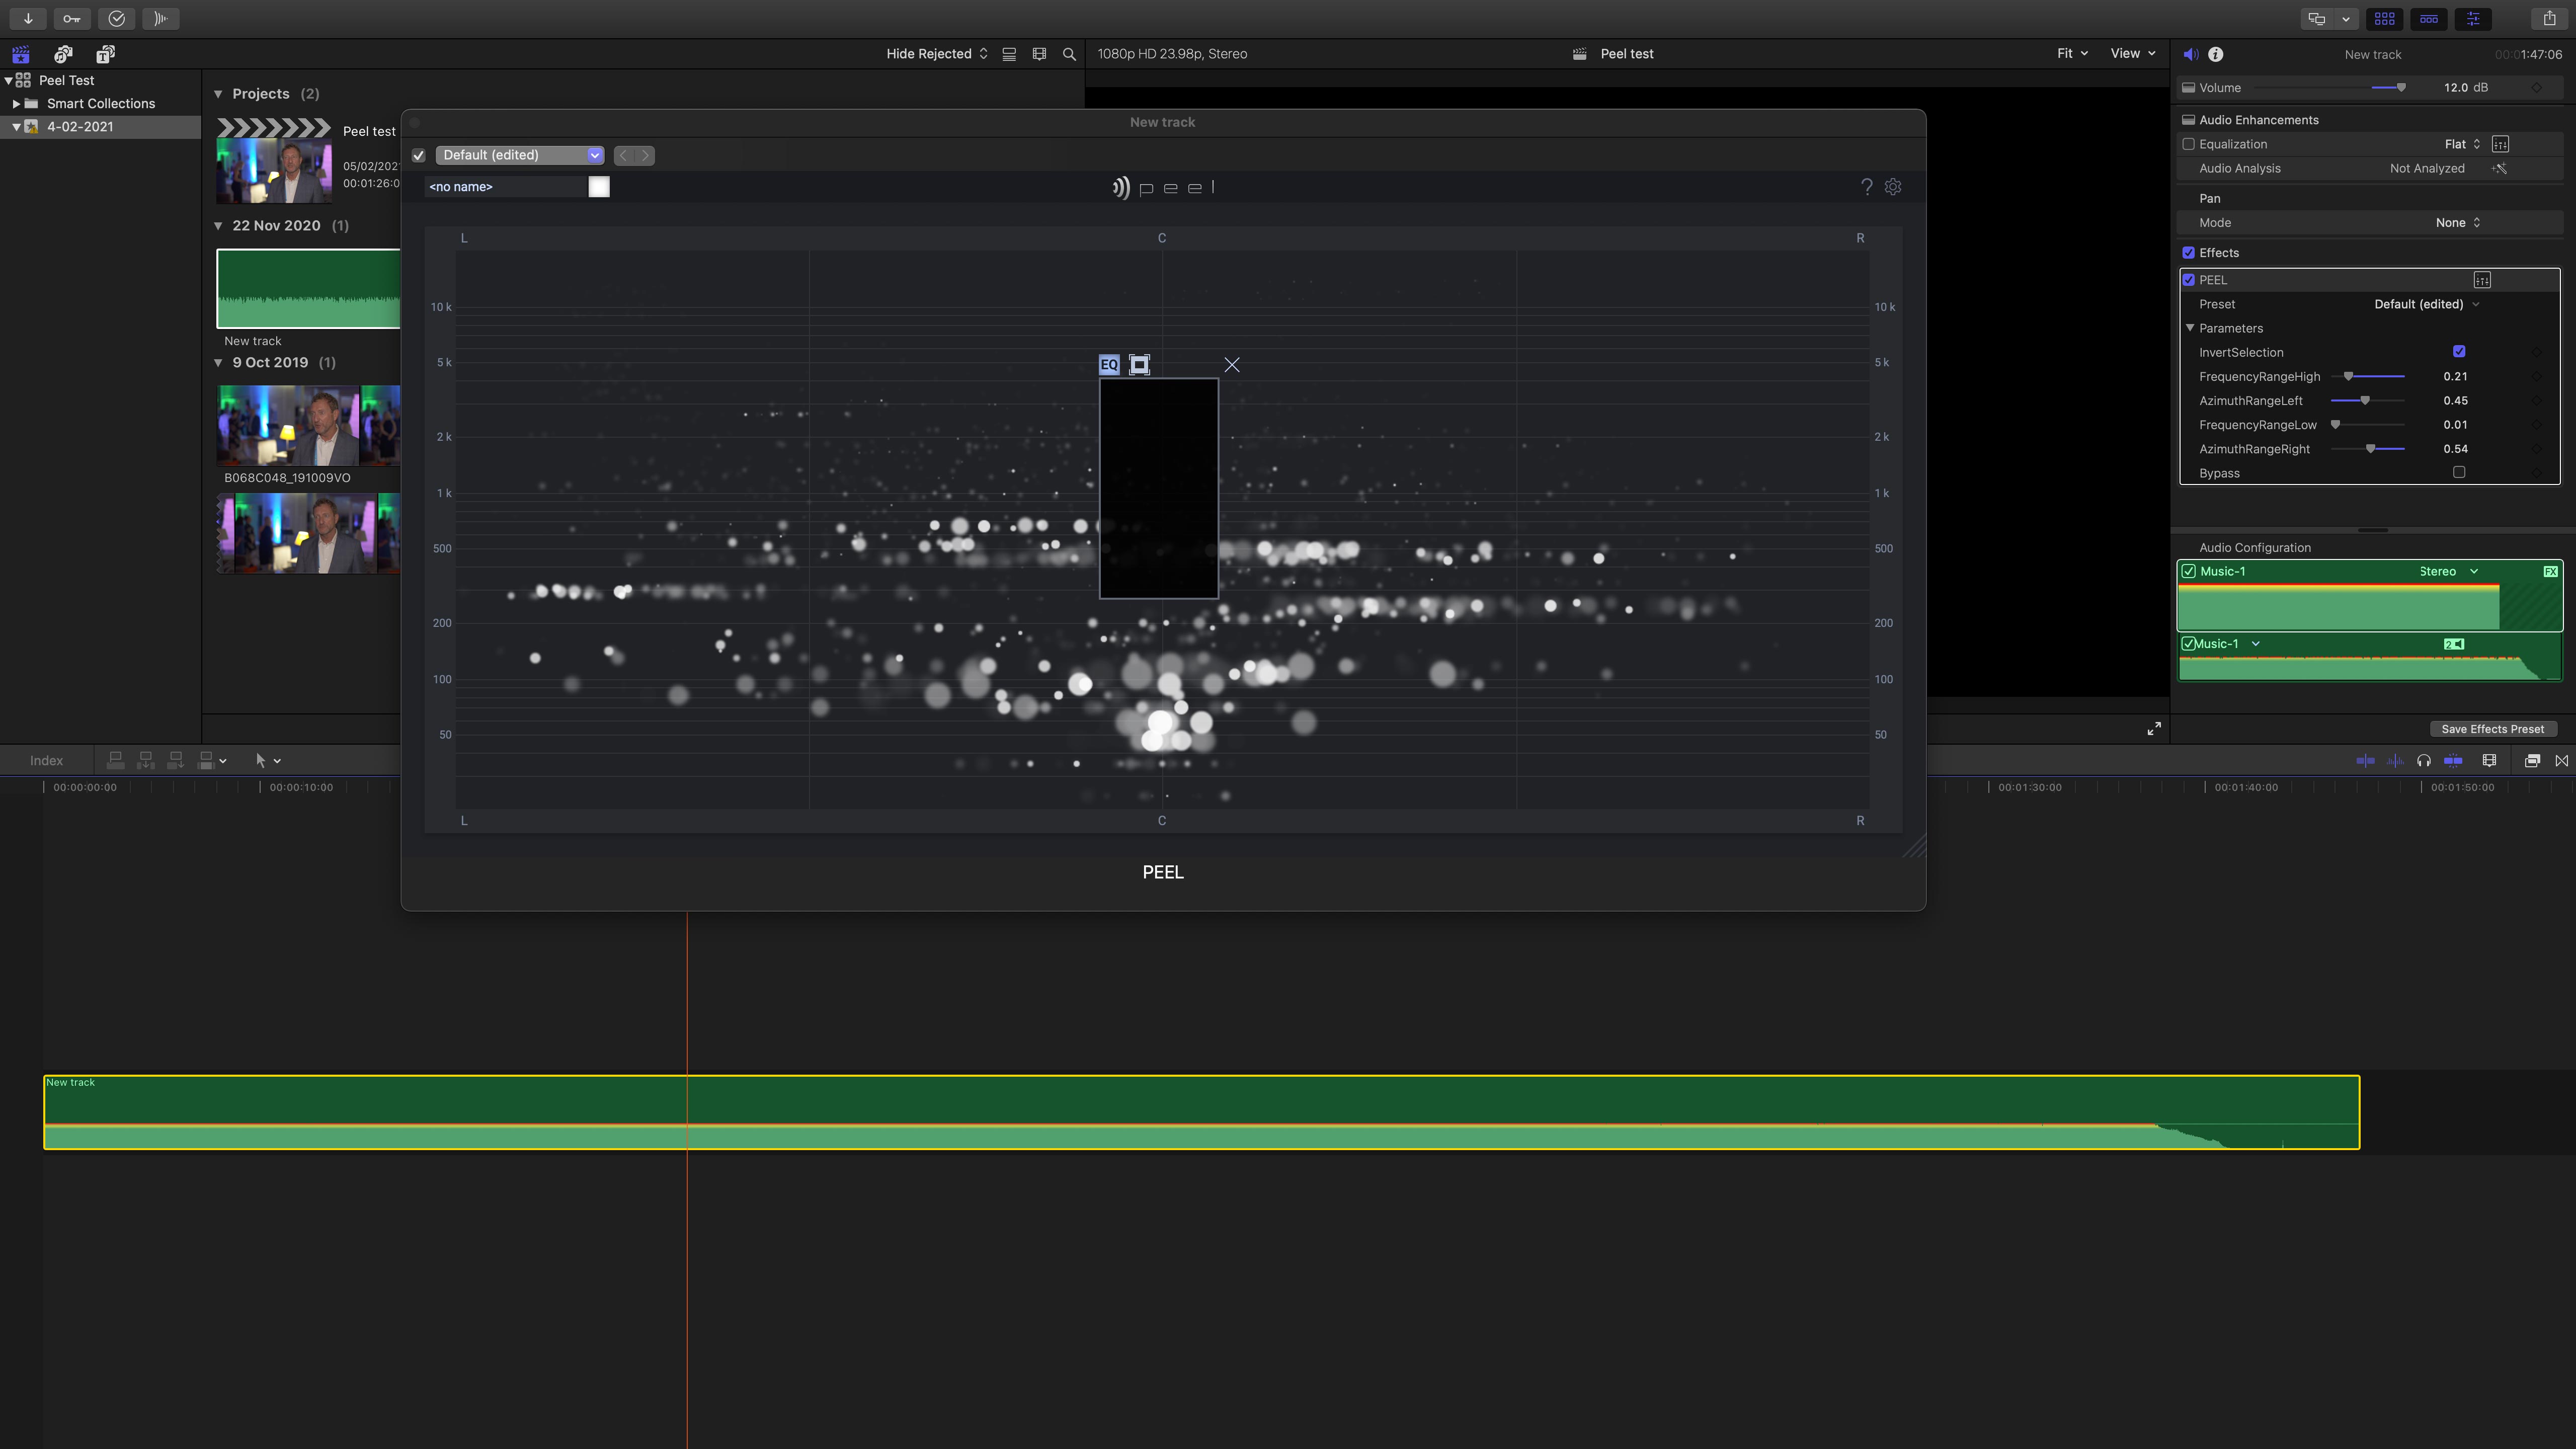
Task: Open the Keyword Editor key icon
Action: coord(72,18)
